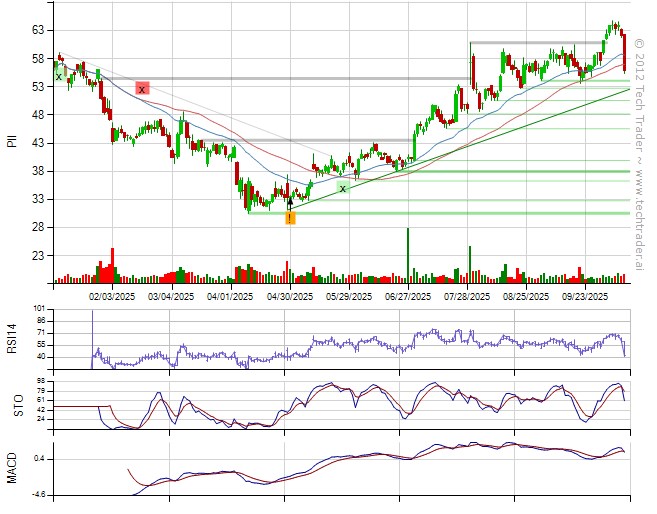Click the thick green support line near 30
Screen dimensions: 657x514
point(450,213)
